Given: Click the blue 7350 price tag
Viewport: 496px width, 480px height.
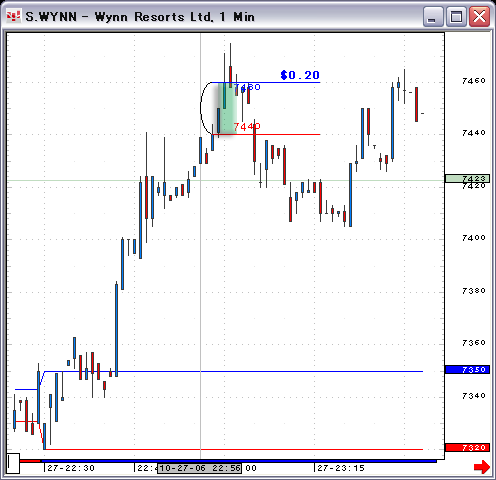Looking at the screenshot, I should 467,369.
